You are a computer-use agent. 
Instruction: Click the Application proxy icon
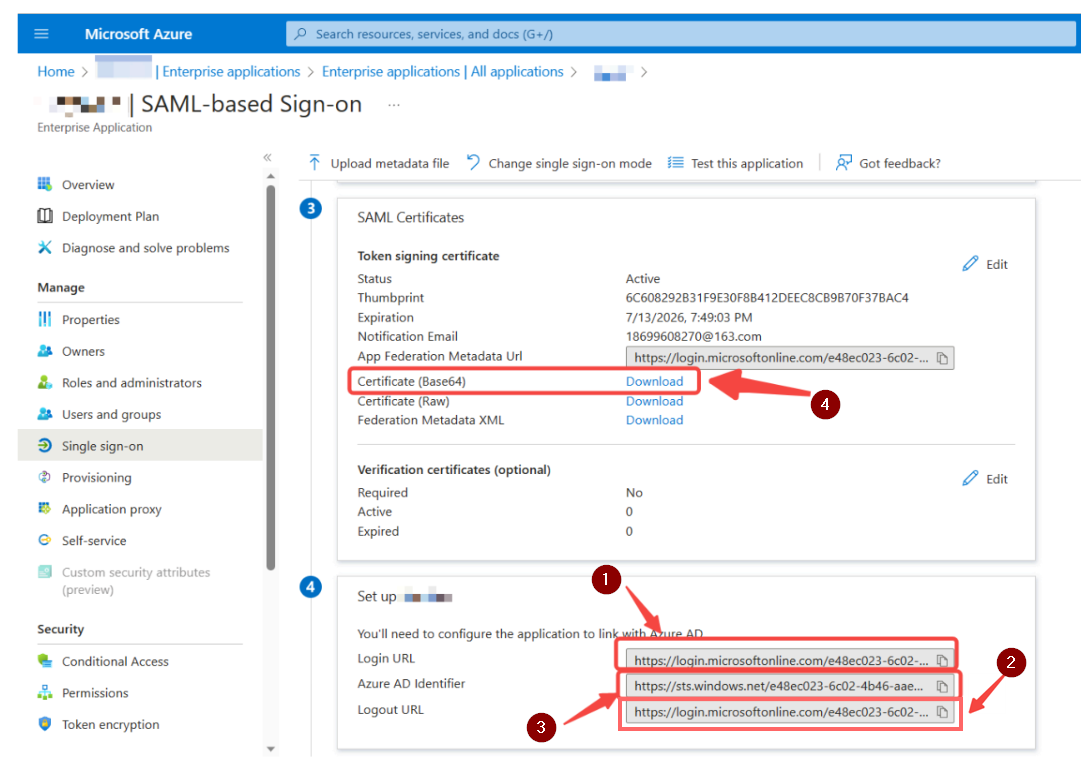[x=45, y=509]
